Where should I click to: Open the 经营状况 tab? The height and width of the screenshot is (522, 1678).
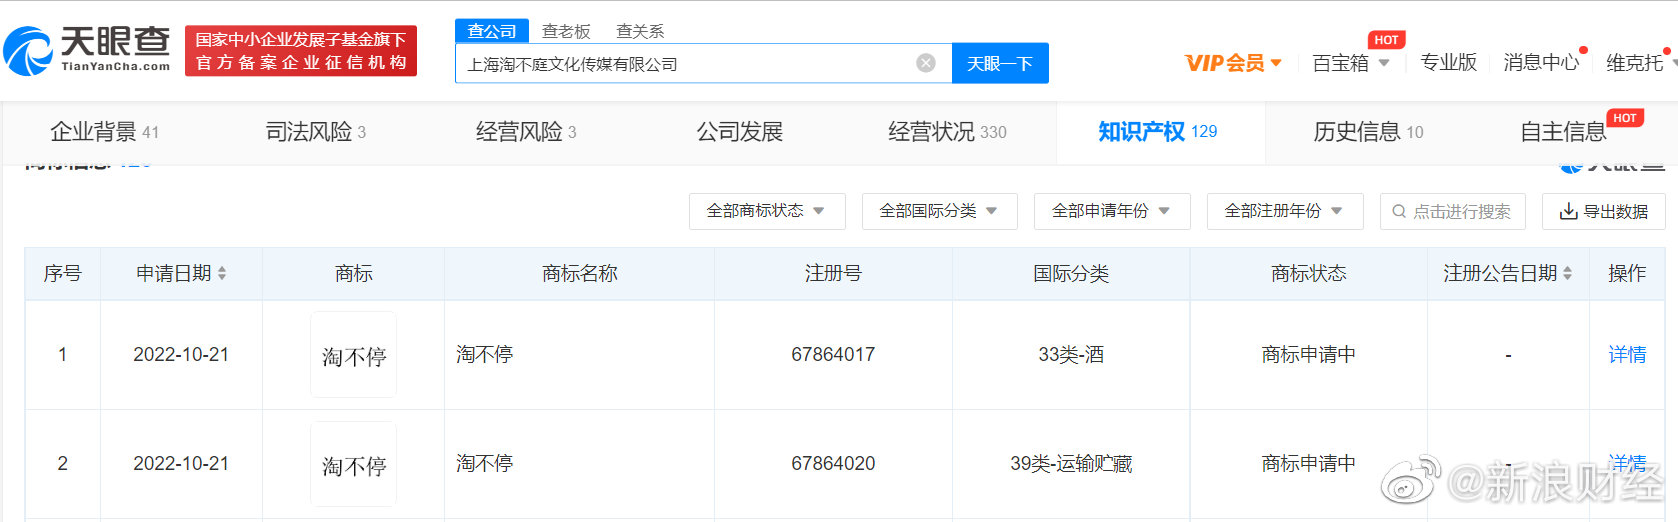[946, 132]
